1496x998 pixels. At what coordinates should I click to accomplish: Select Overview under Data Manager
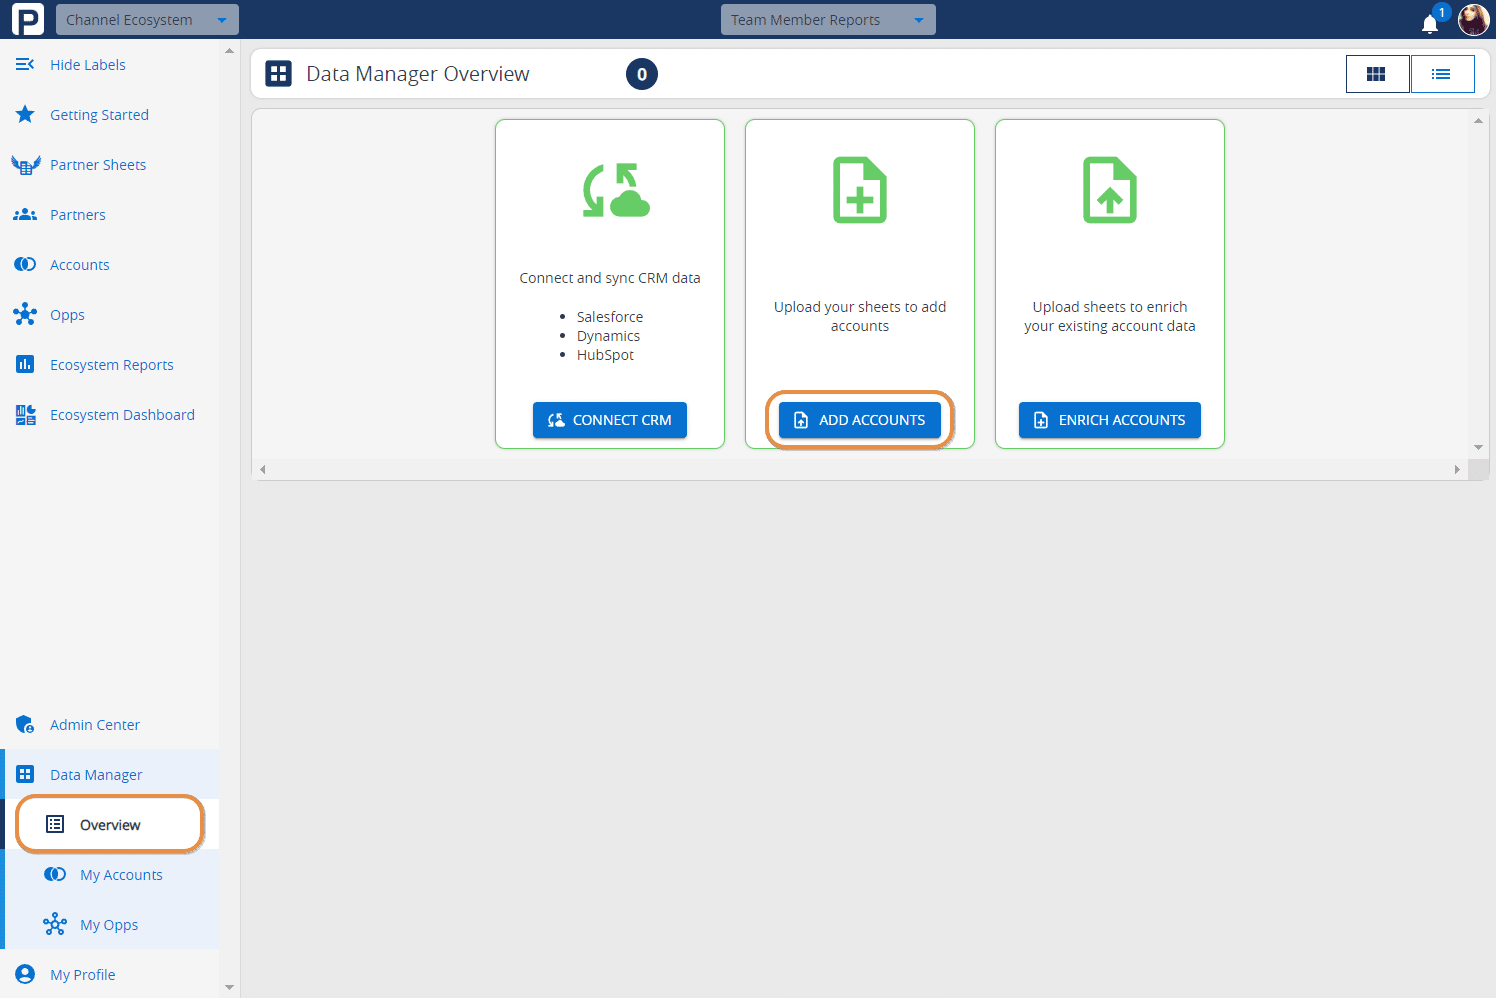tap(109, 824)
